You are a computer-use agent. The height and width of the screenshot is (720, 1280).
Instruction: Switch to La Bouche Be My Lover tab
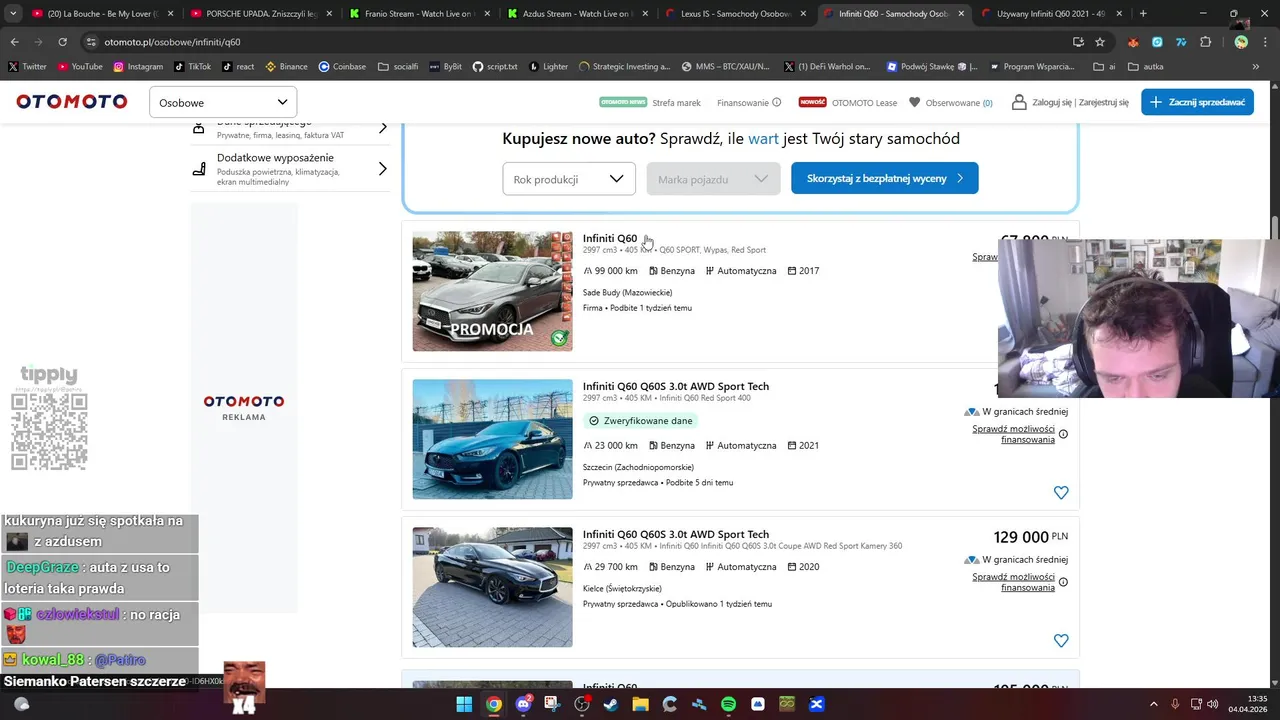point(102,14)
